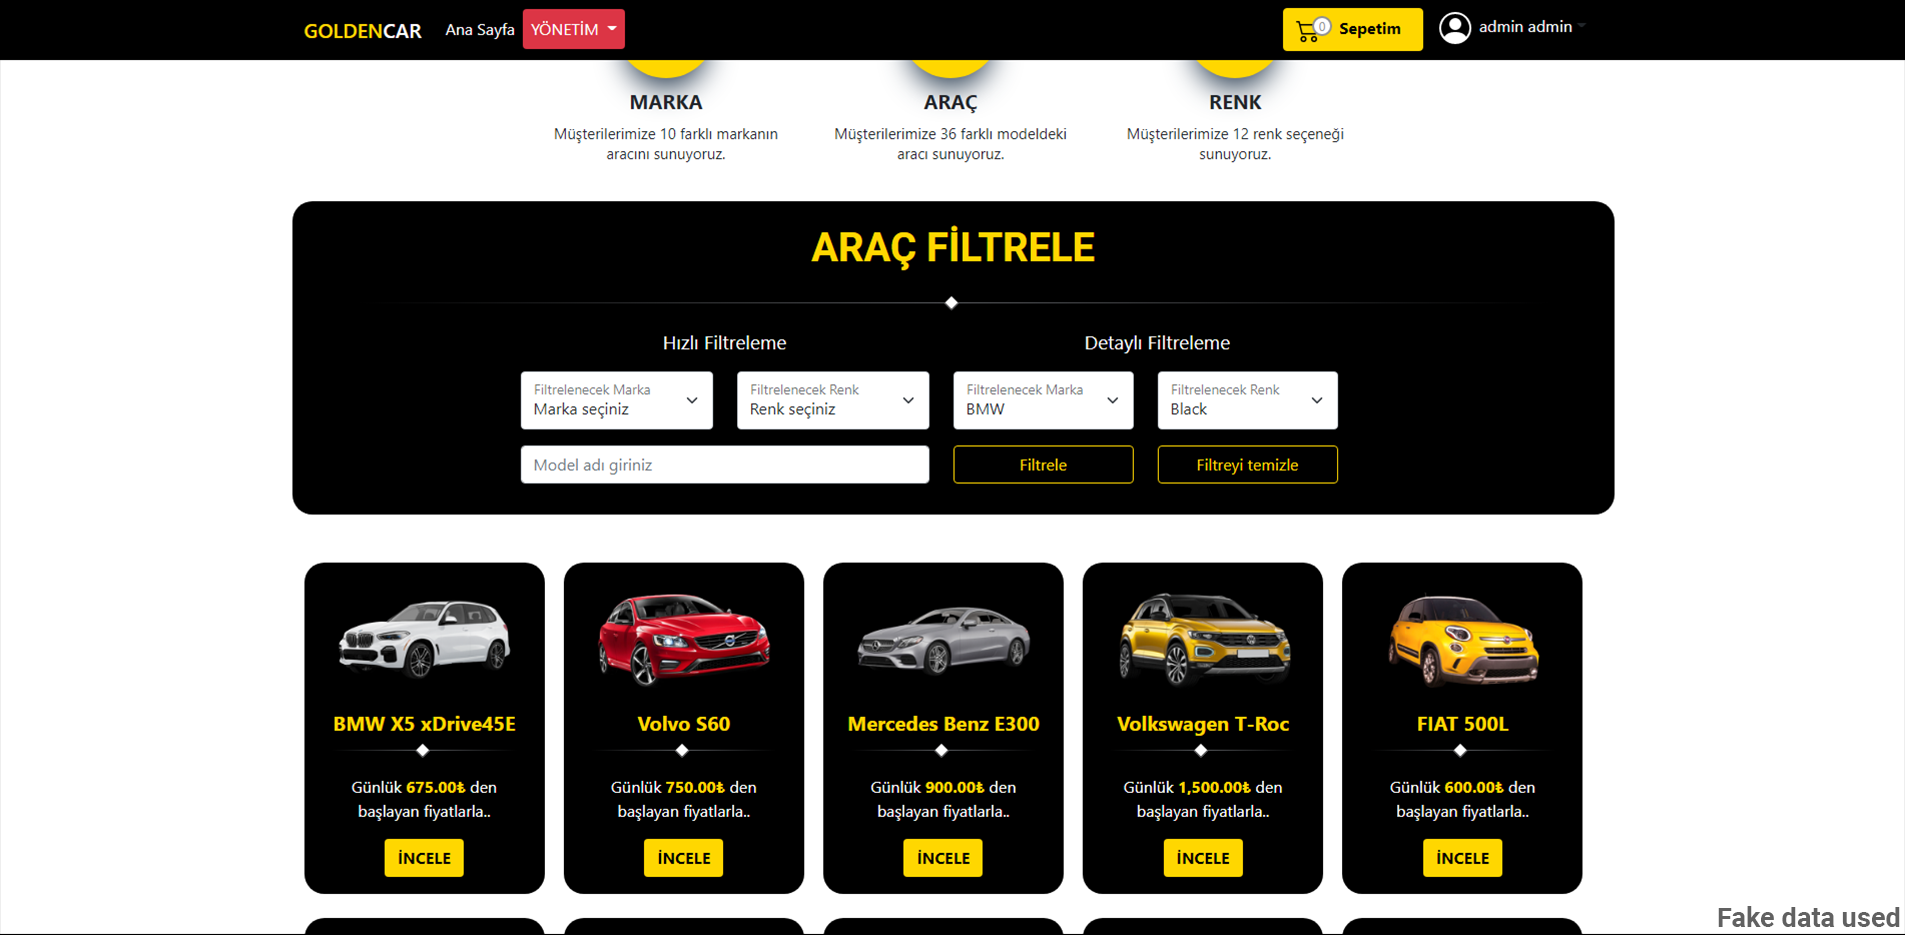The height and width of the screenshot is (935, 1905).
Task: Click the 675.00₺ price text
Action: tap(436, 788)
